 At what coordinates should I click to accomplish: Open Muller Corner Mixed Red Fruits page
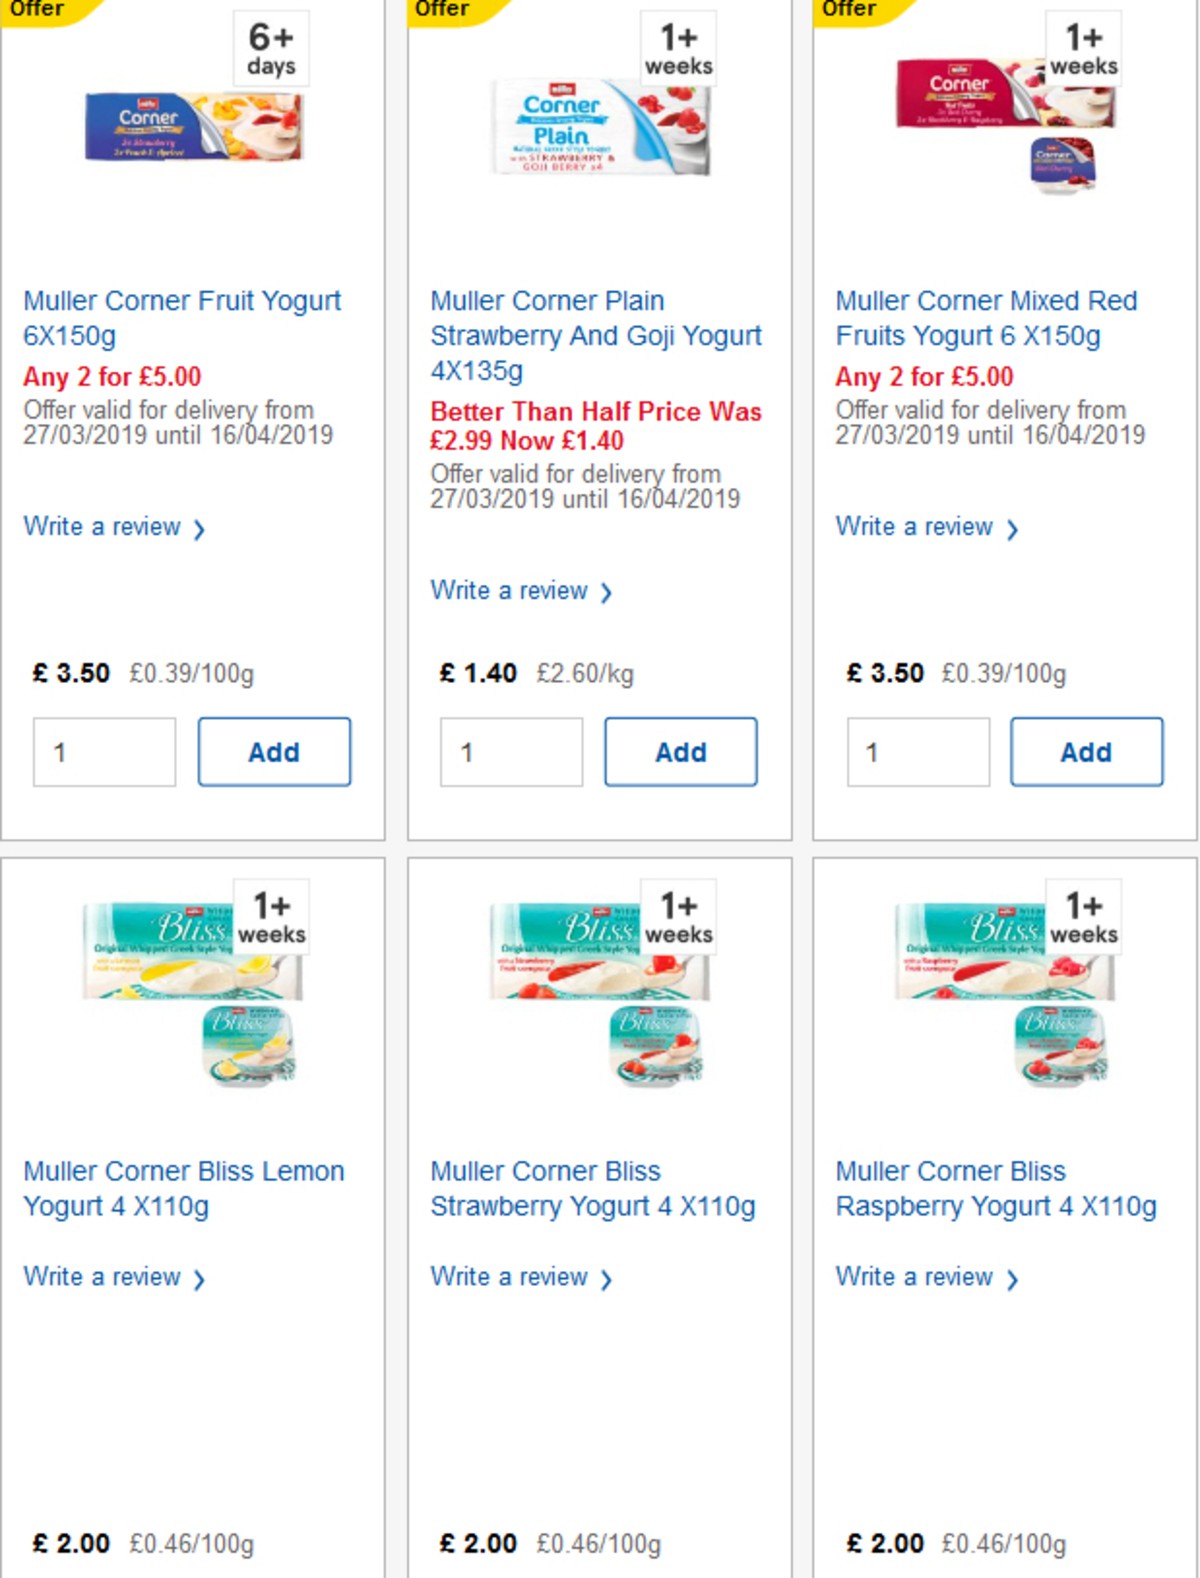(x=985, y=318)
